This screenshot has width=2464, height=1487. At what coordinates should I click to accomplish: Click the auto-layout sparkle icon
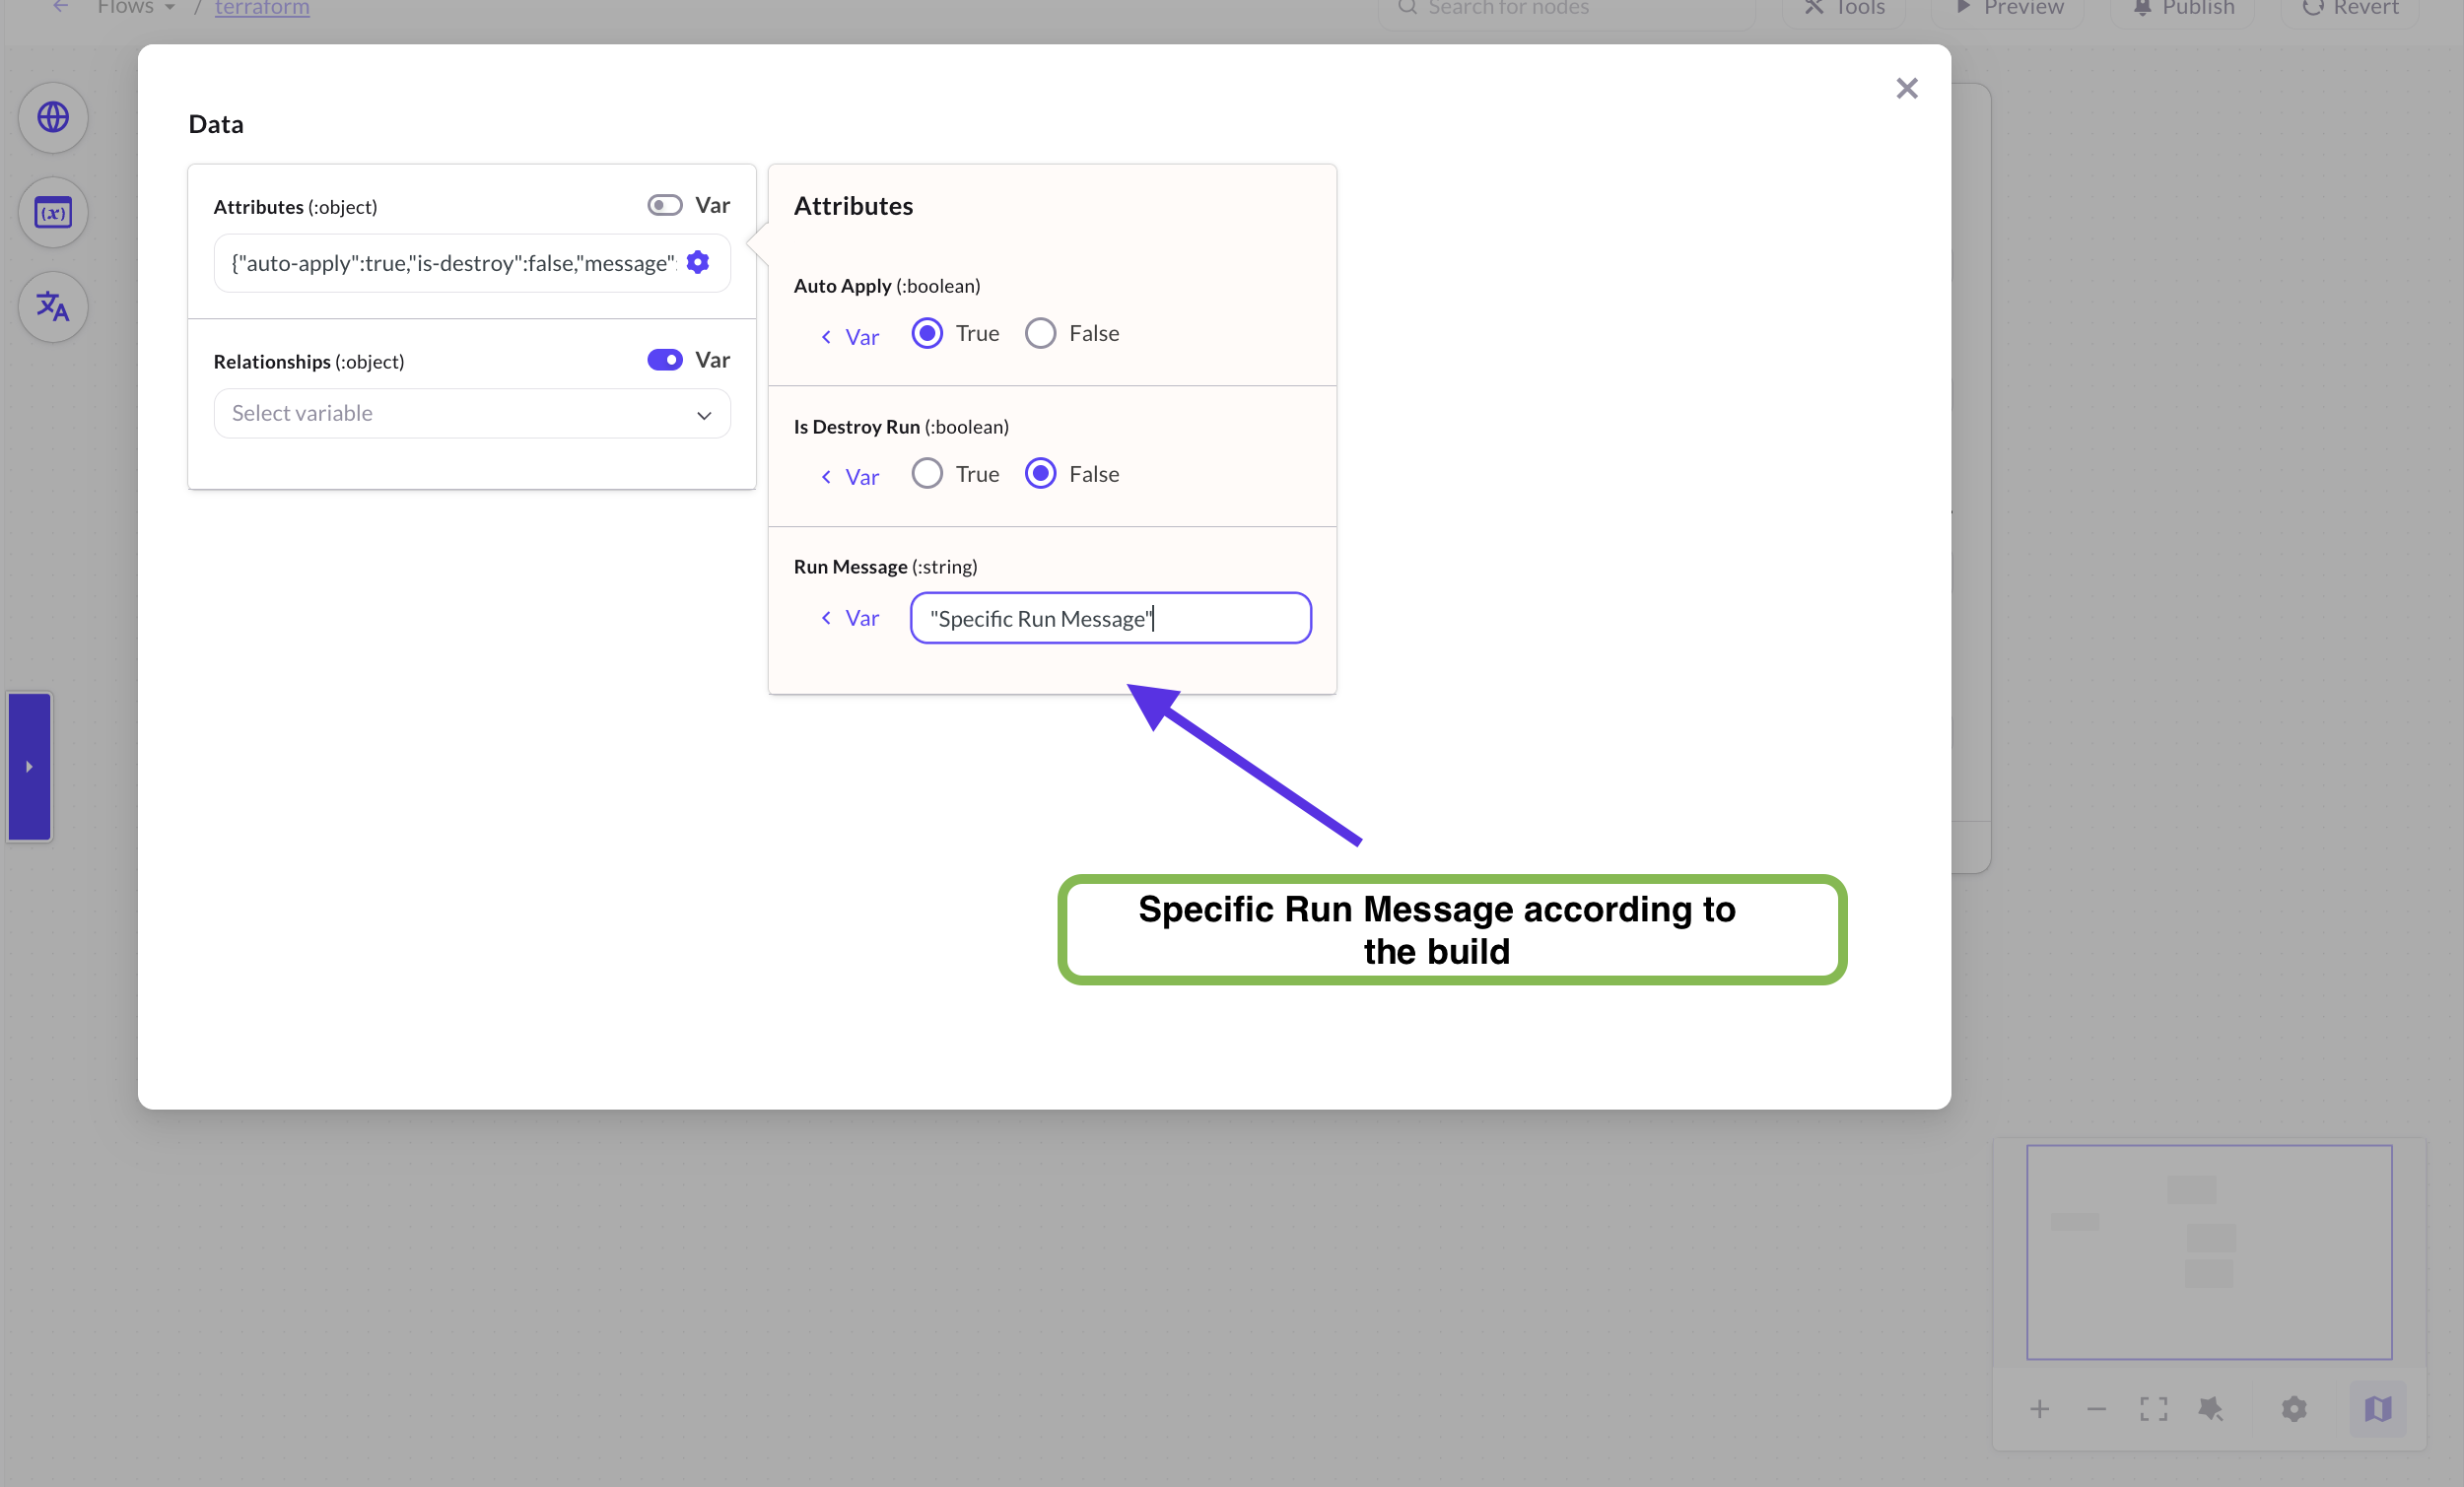coord(2210,1409)
